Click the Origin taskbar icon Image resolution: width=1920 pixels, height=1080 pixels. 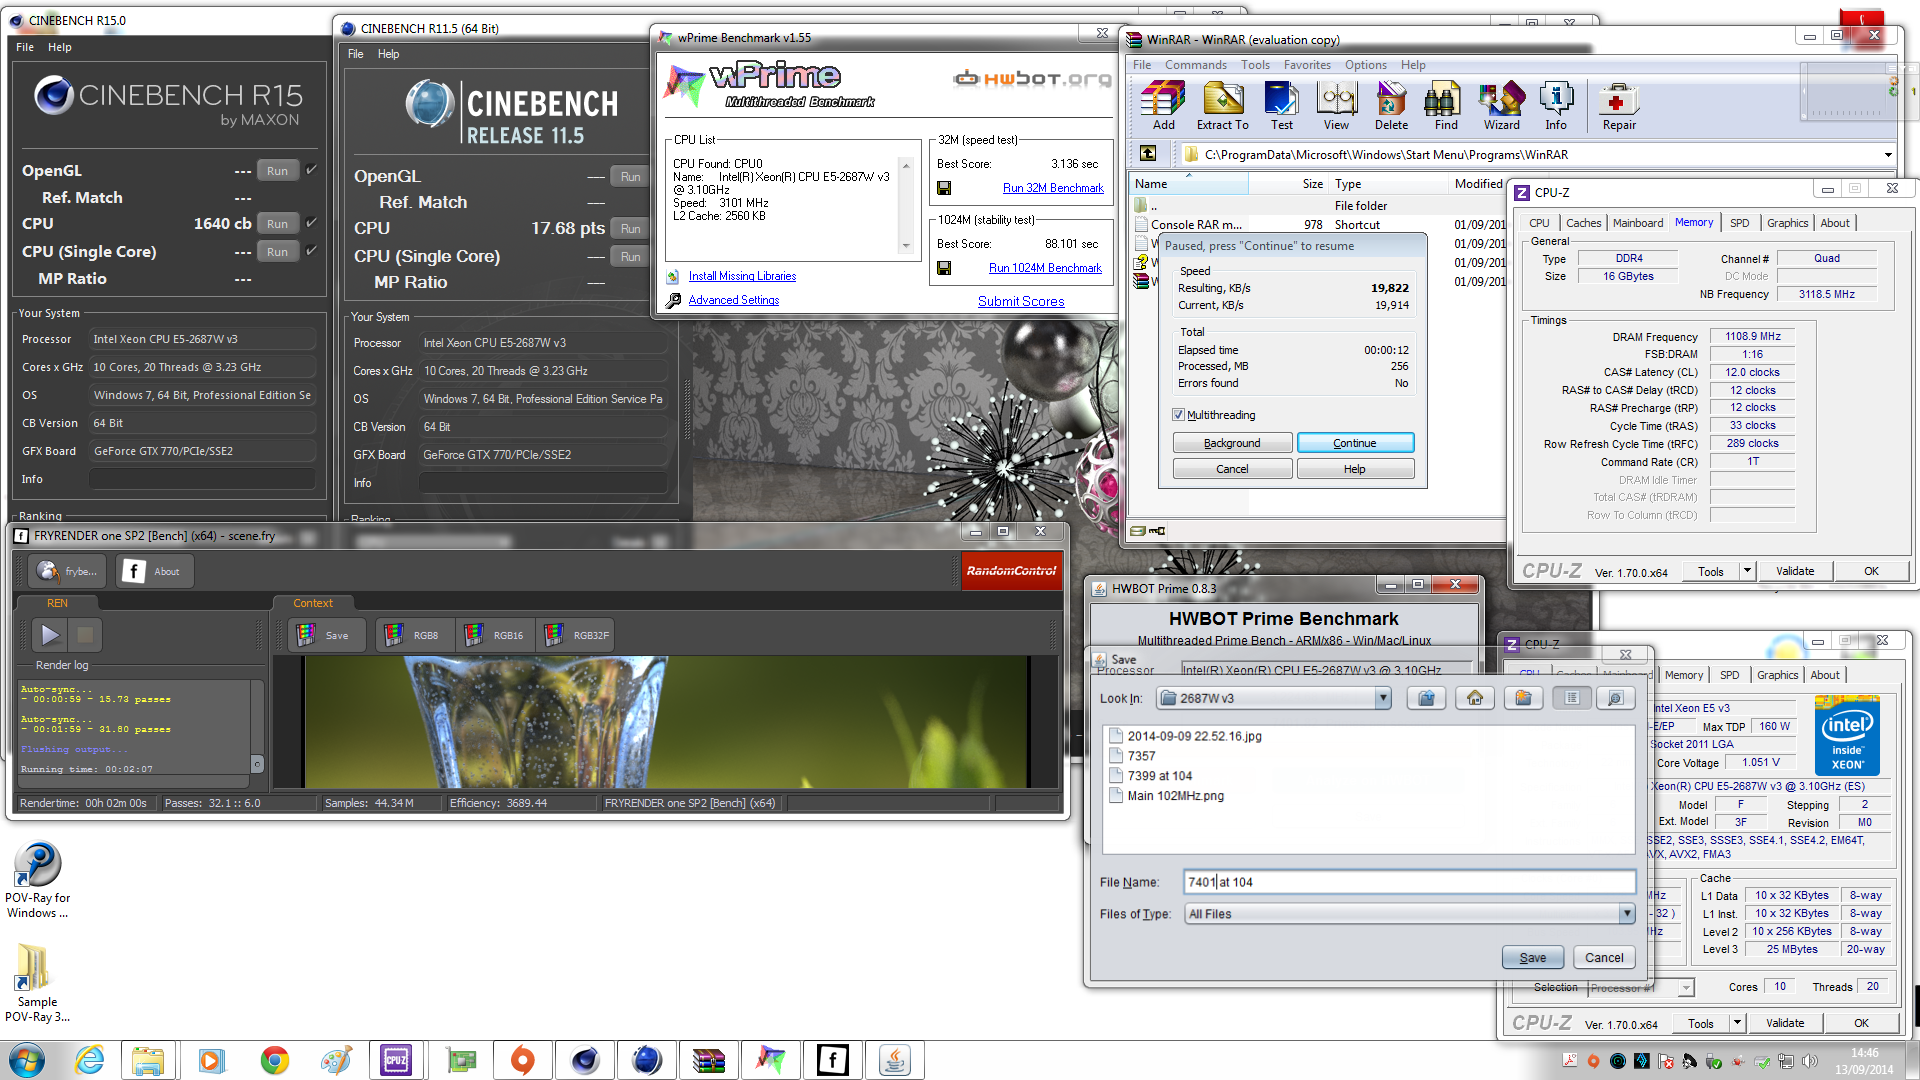coord(522,1060)
